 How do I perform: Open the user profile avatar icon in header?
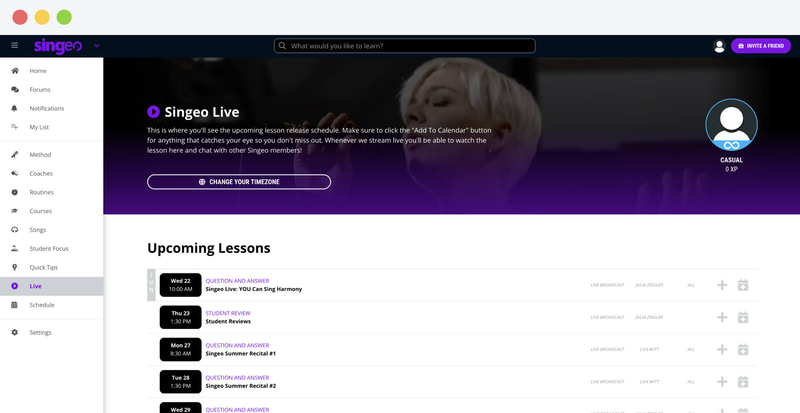(719, 46)
